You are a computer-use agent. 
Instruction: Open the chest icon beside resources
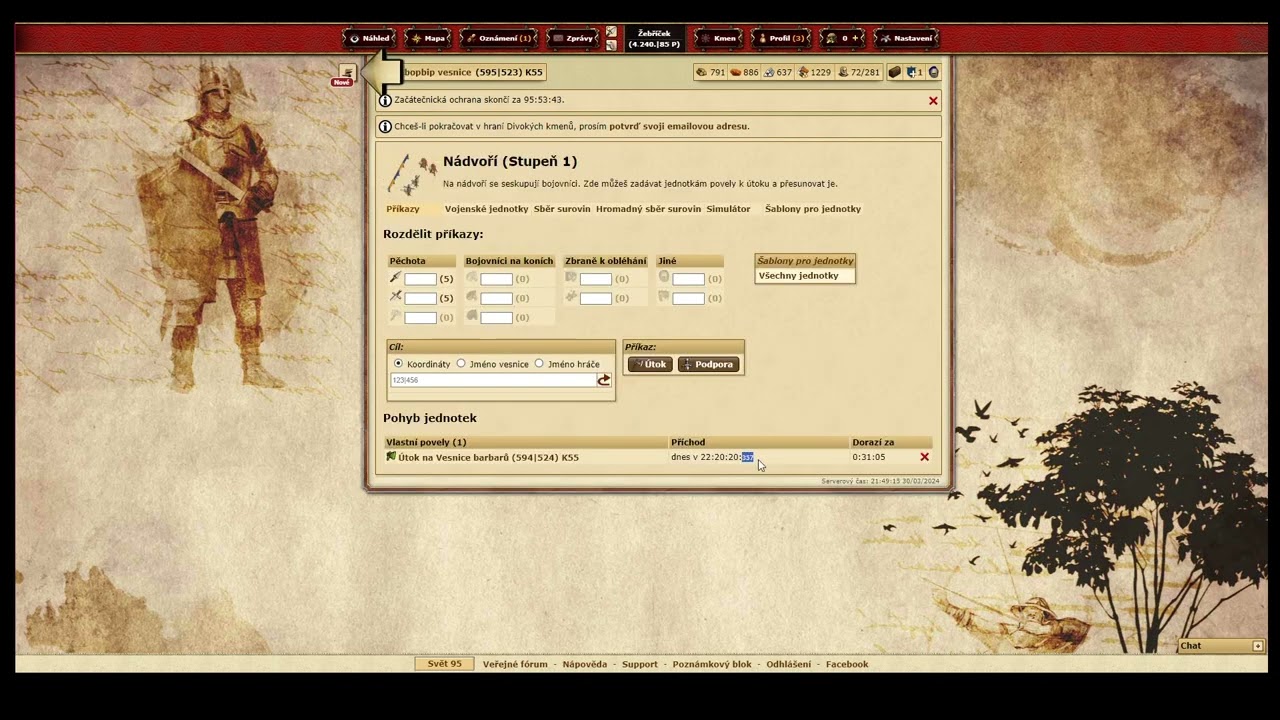[x=895, y=72]
